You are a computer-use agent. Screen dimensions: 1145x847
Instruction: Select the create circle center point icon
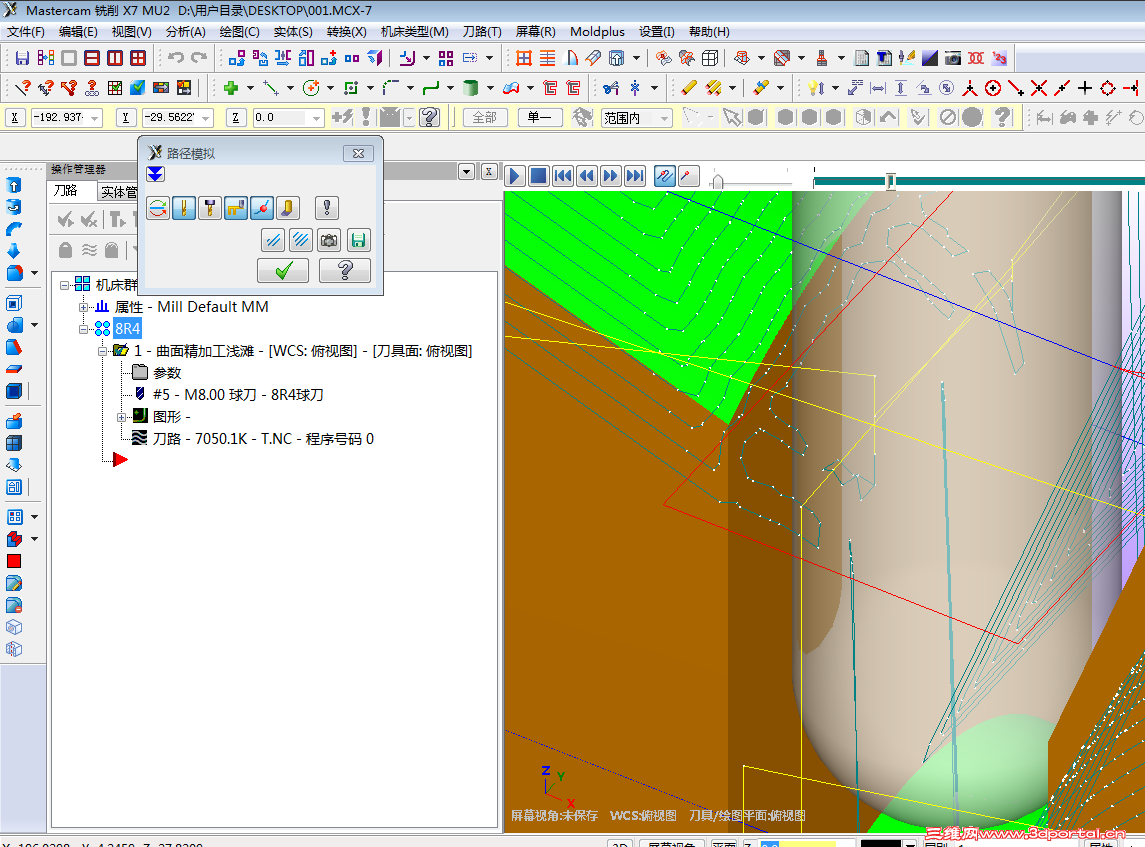point(311,88)
